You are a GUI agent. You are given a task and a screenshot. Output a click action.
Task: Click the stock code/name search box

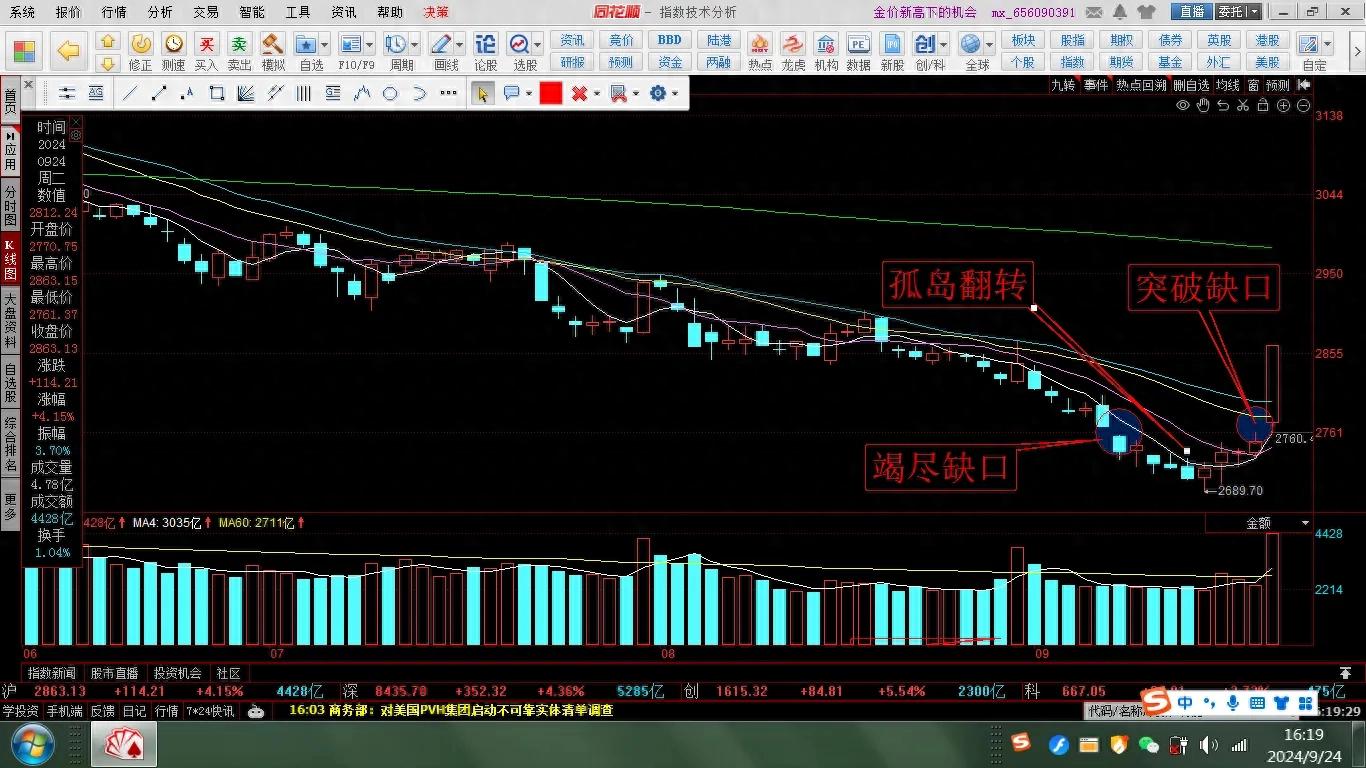point(1116,710)
